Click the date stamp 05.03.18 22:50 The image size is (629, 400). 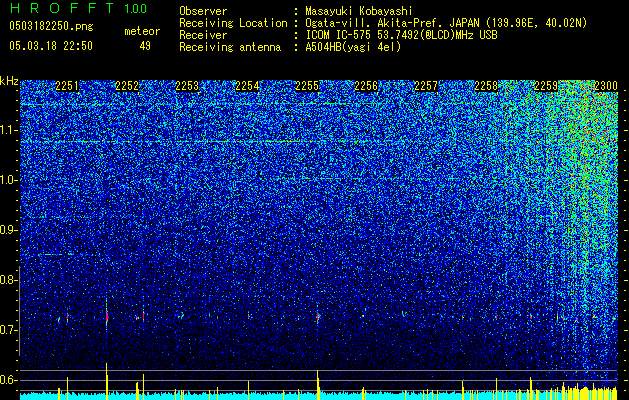pos(51,46)
